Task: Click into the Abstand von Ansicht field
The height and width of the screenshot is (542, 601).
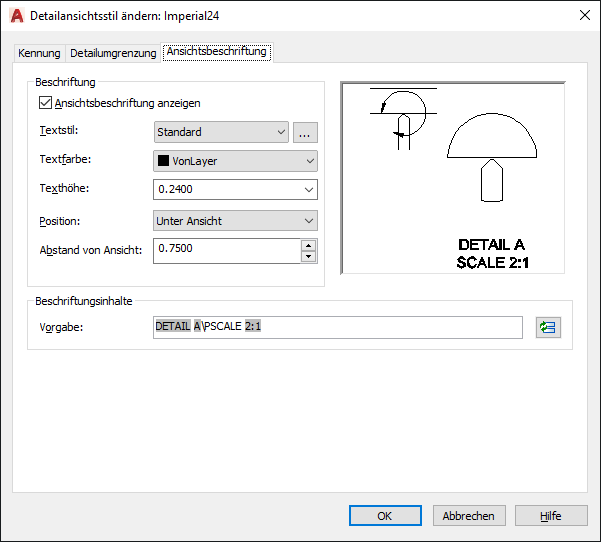Action: 227,251
